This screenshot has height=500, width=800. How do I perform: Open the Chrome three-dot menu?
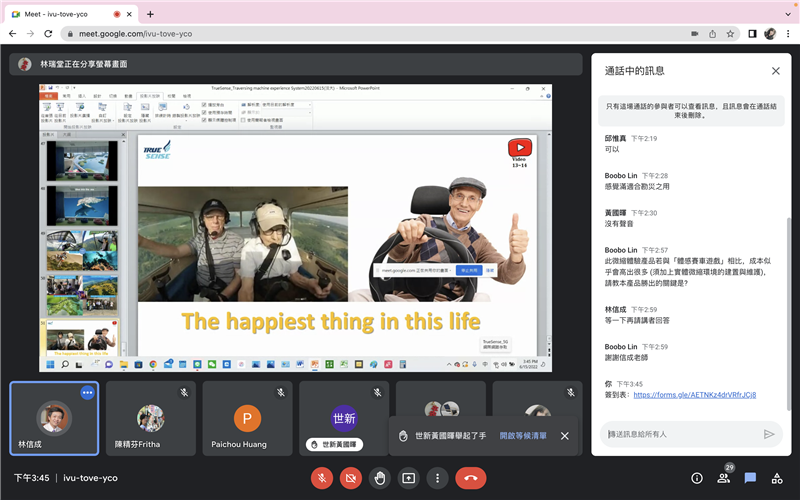[787, 33]
